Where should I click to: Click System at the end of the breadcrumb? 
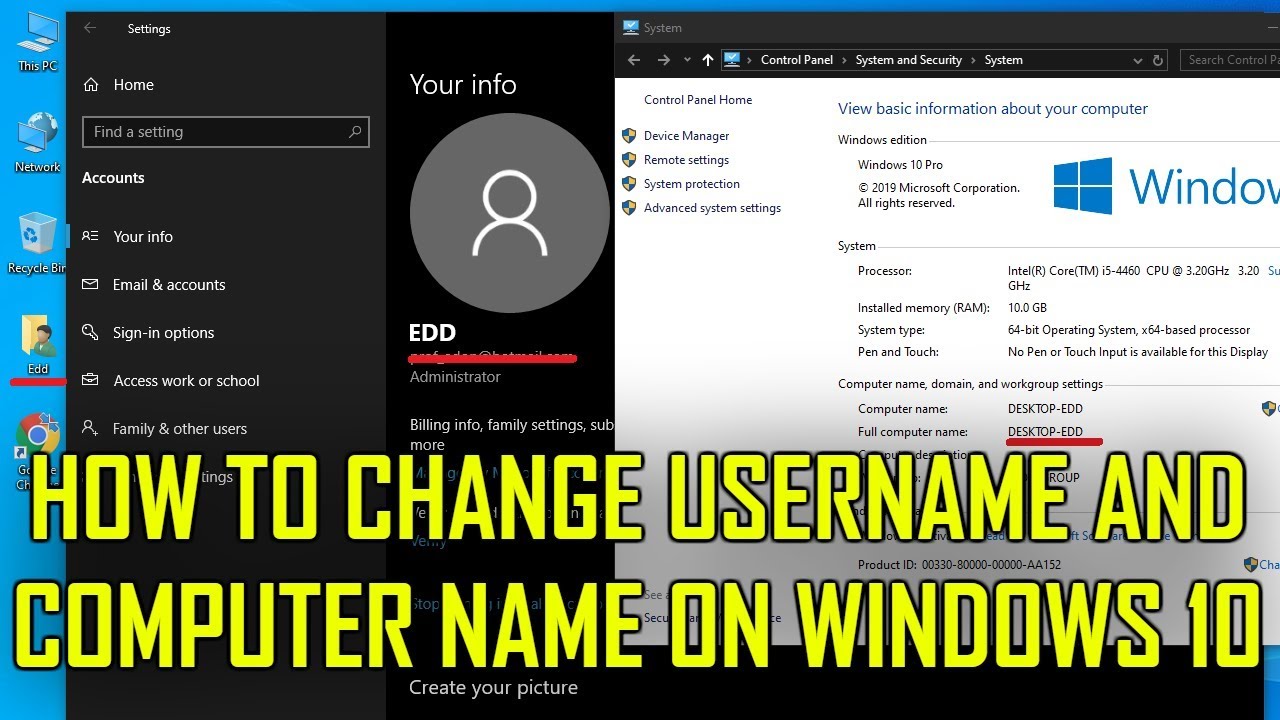pos(1003,60)
